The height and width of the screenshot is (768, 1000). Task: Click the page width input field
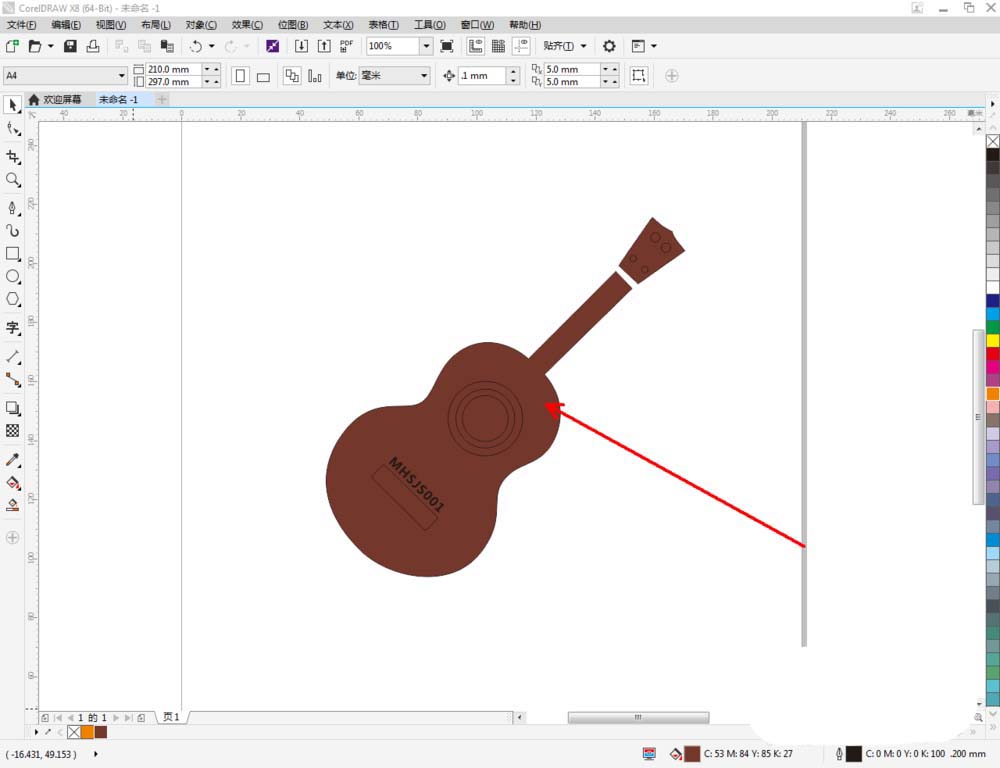[x=173, y=69]
